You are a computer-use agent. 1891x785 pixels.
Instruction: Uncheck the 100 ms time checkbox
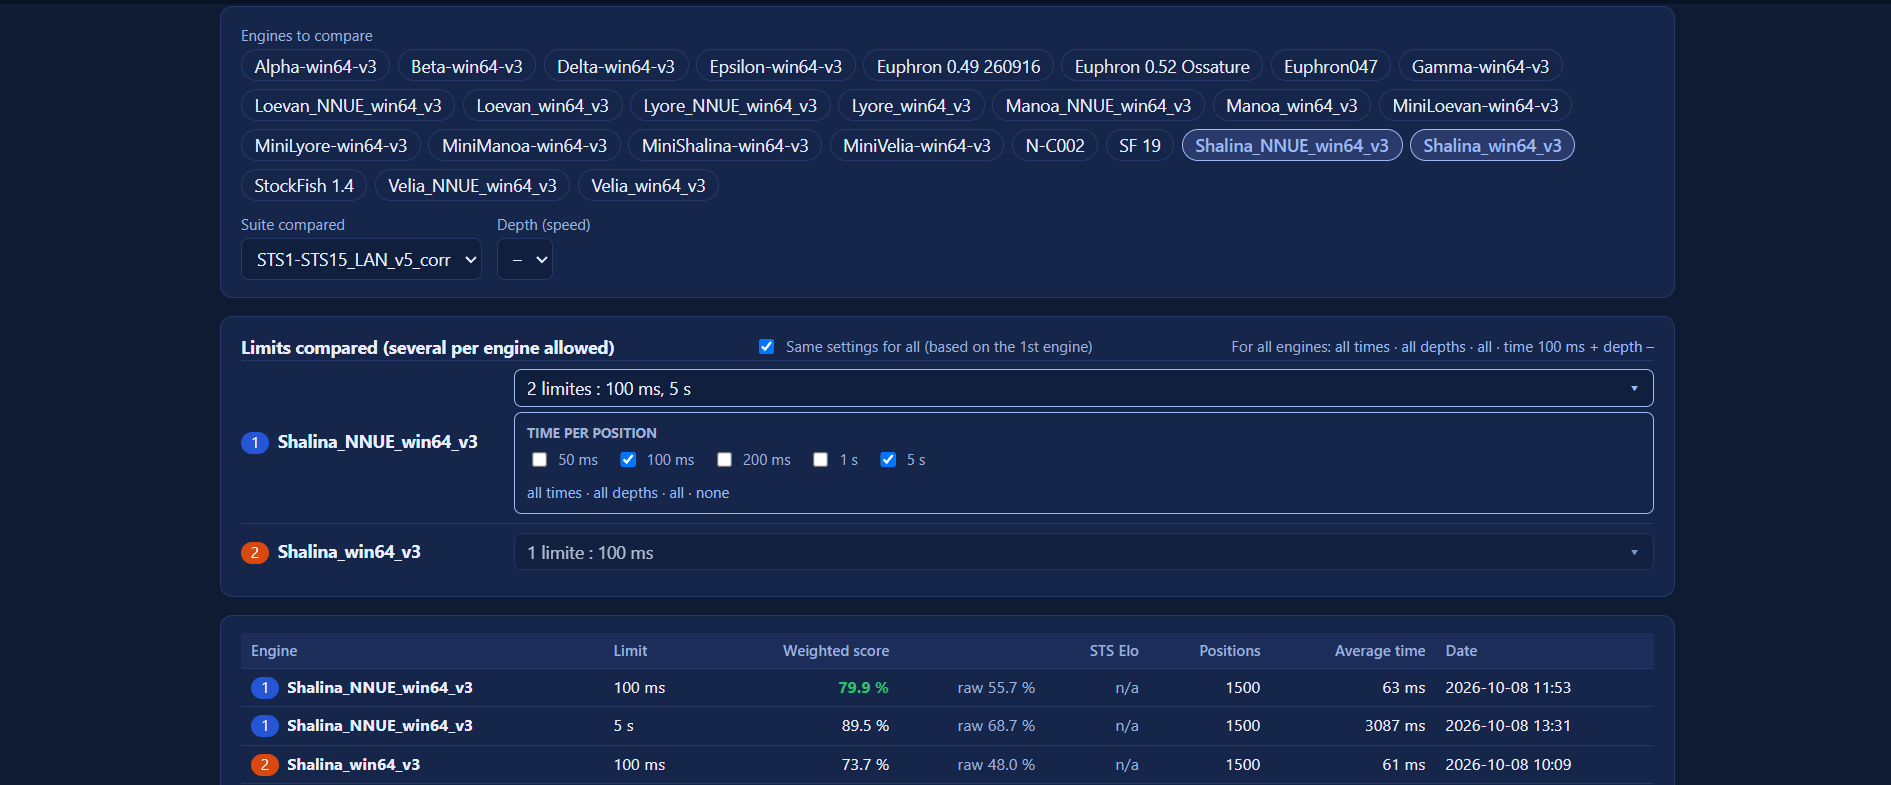pyautogui.click(x=628, y=460)
